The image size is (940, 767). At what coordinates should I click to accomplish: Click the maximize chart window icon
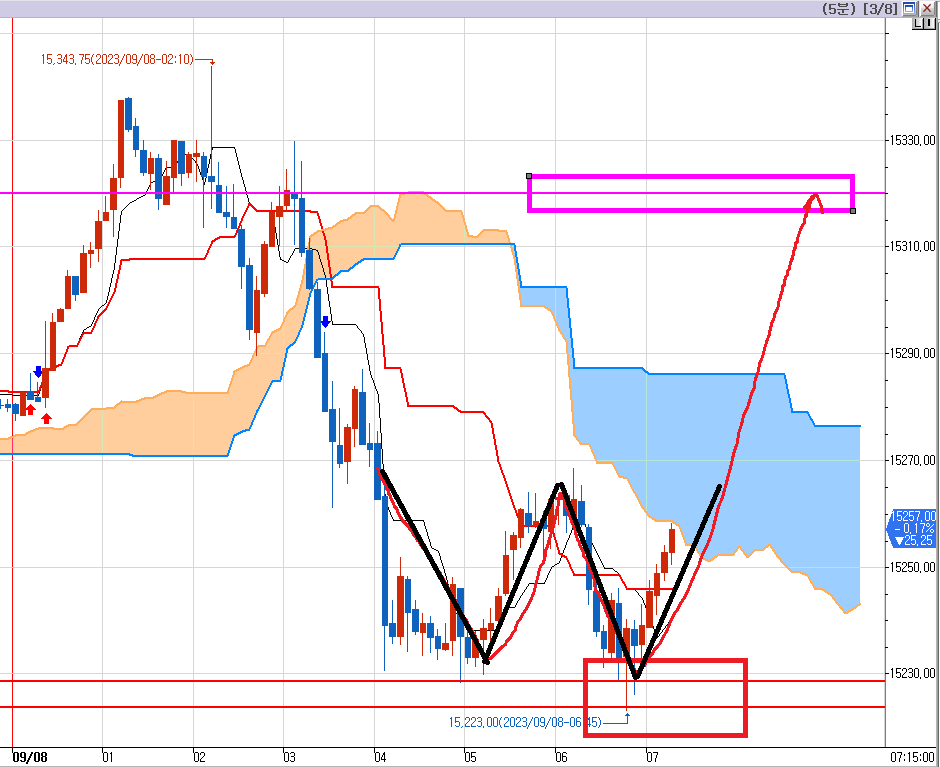(x=909, y=8)
